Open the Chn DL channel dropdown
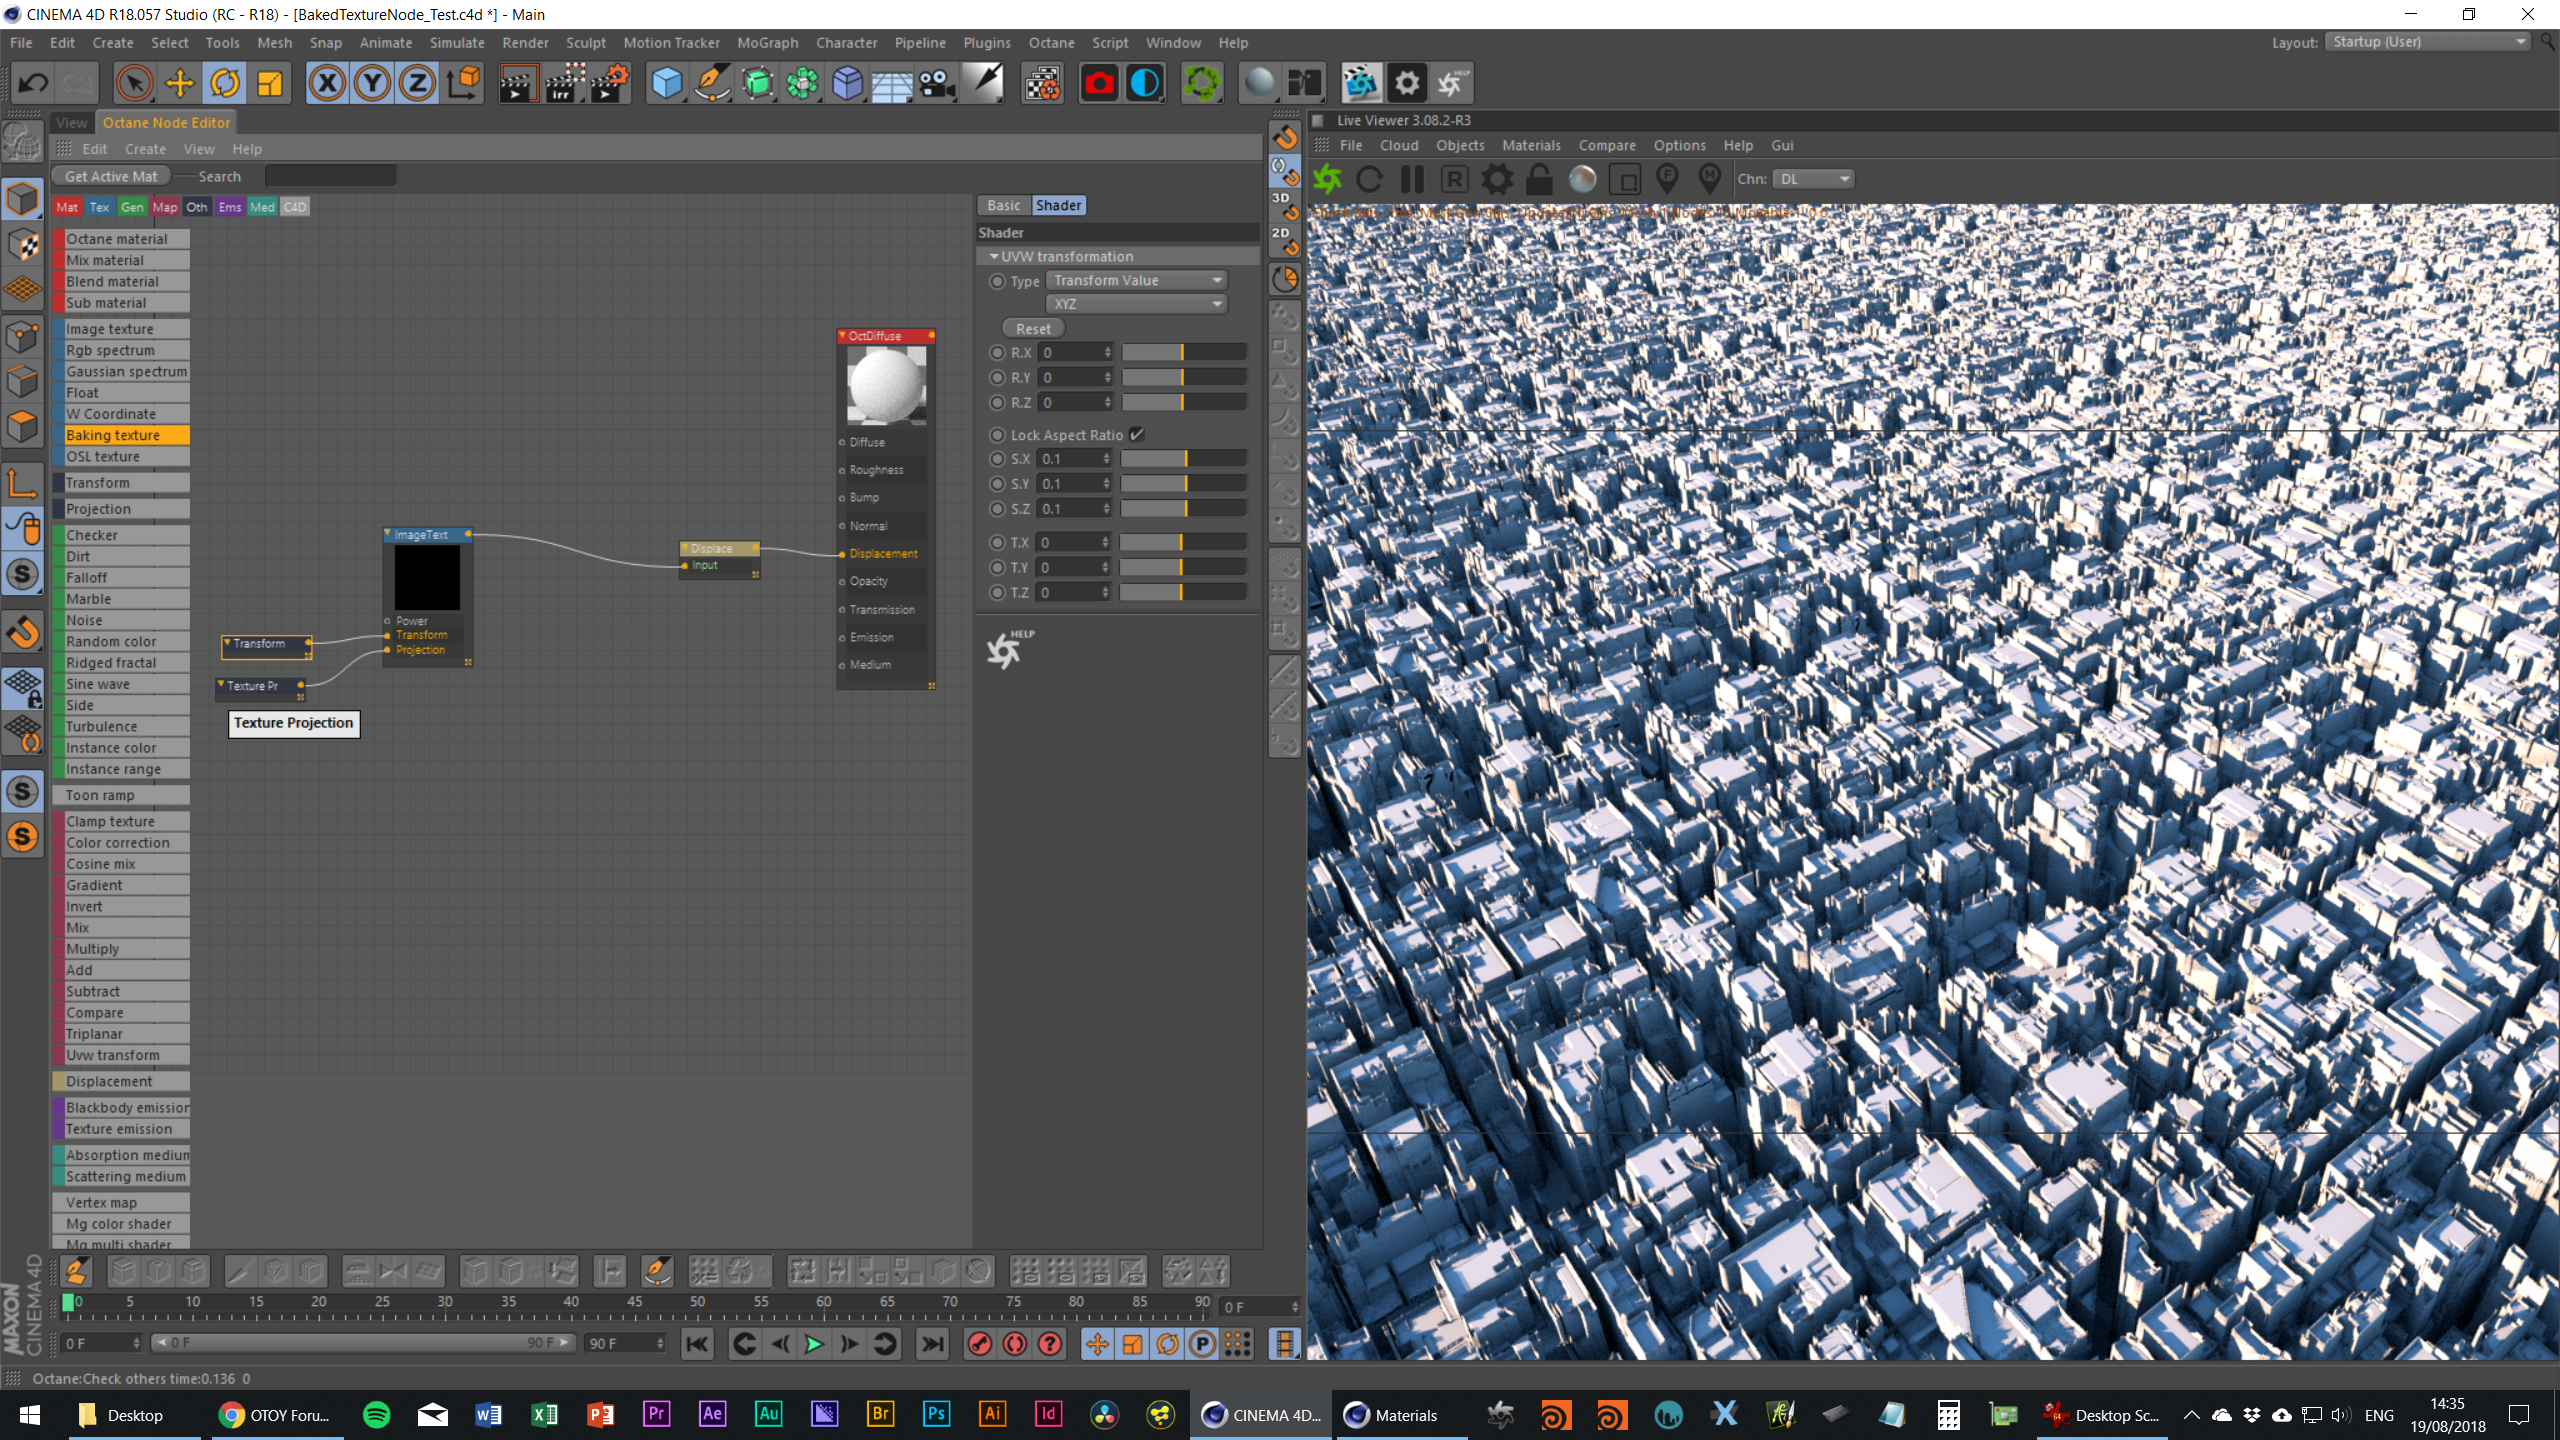This screenshot has width=2560, height=1440. coord(1813,179)
